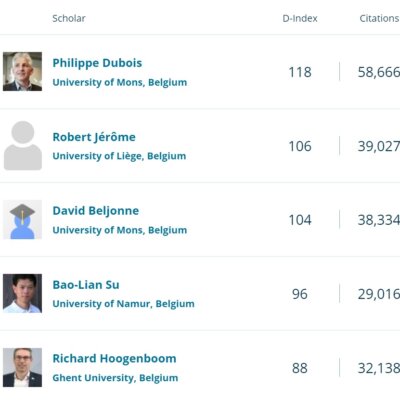This screenshot has height=400, width=400.
Task: Open Richard Hoogenboom profile photo
Action: (x=22, y=367)
